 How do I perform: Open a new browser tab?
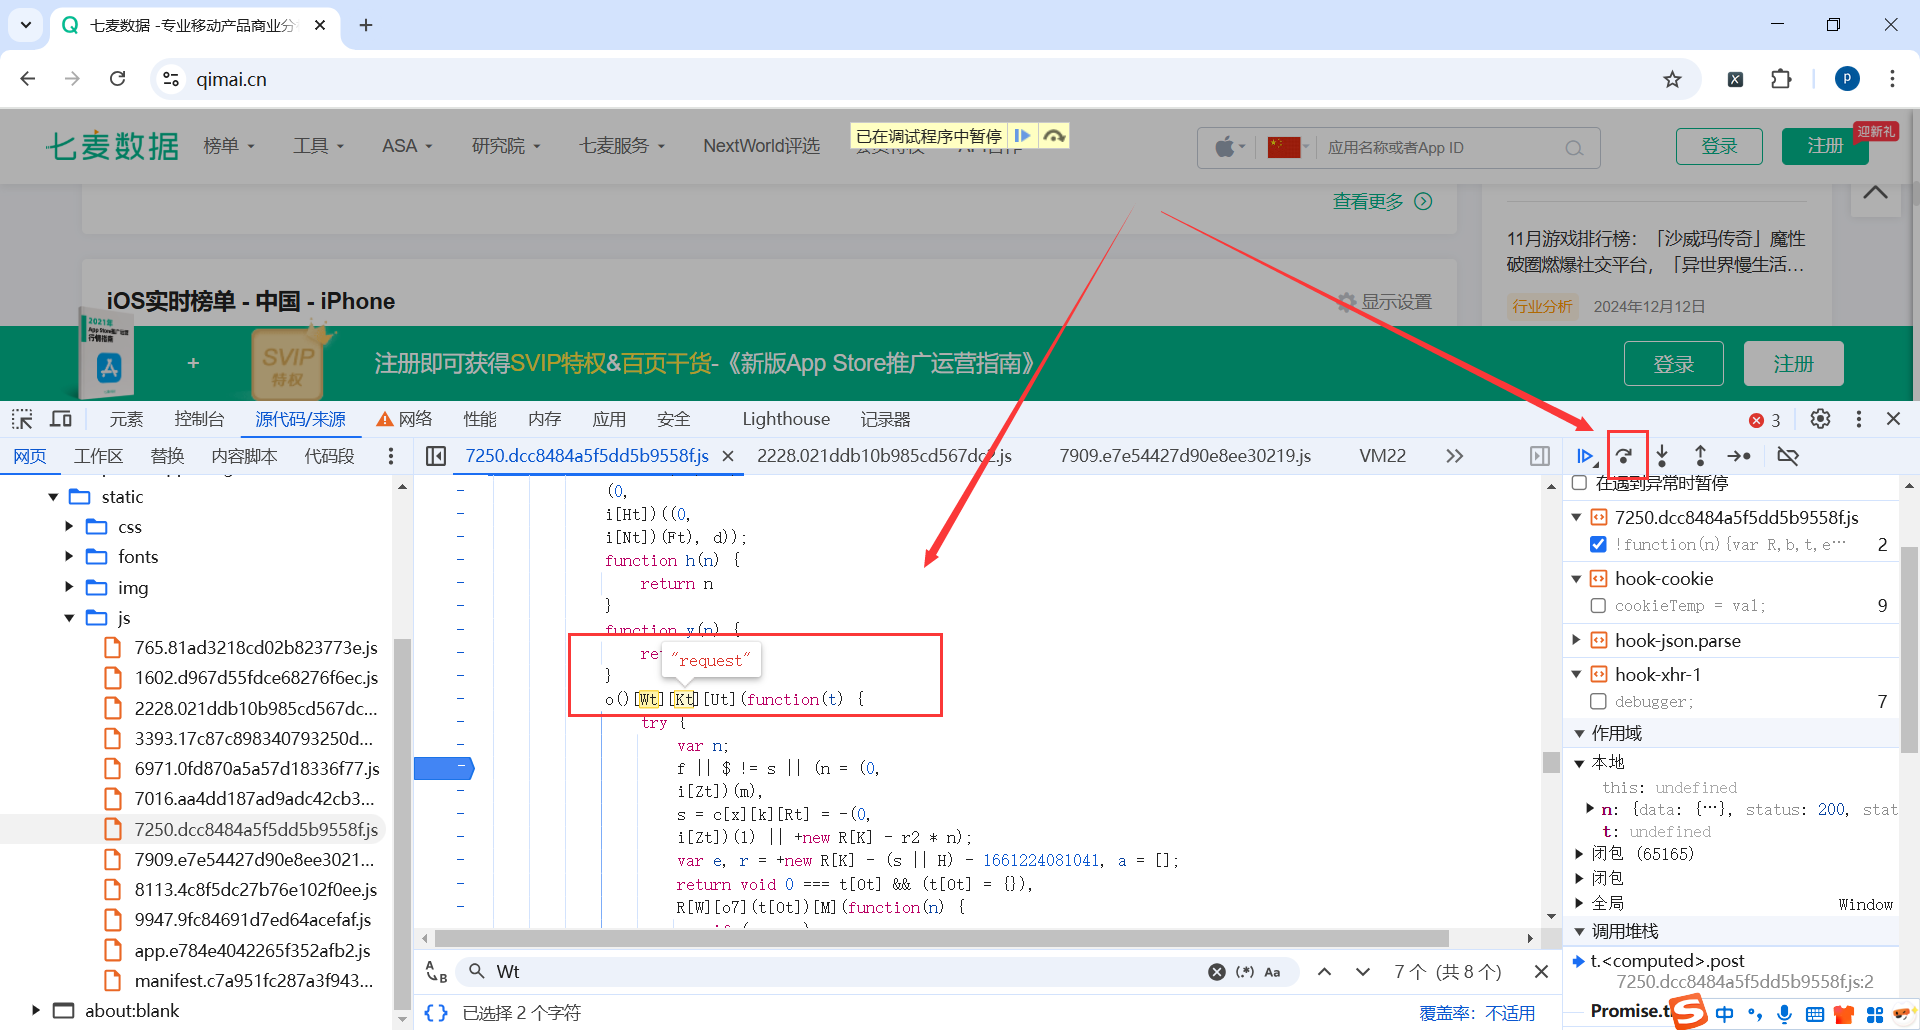coord(366,25)
